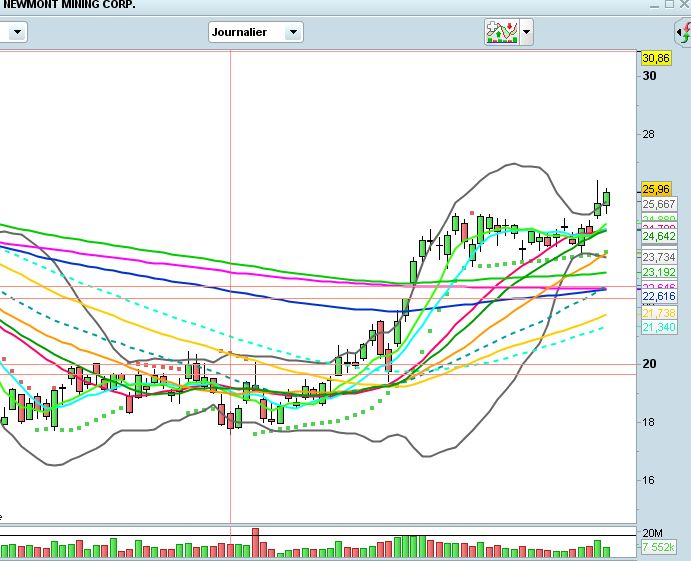This screenshot has height=561, width=691.
Task: Click the NEWMONT MINING CORP. window title
Action: pos(69,5)
